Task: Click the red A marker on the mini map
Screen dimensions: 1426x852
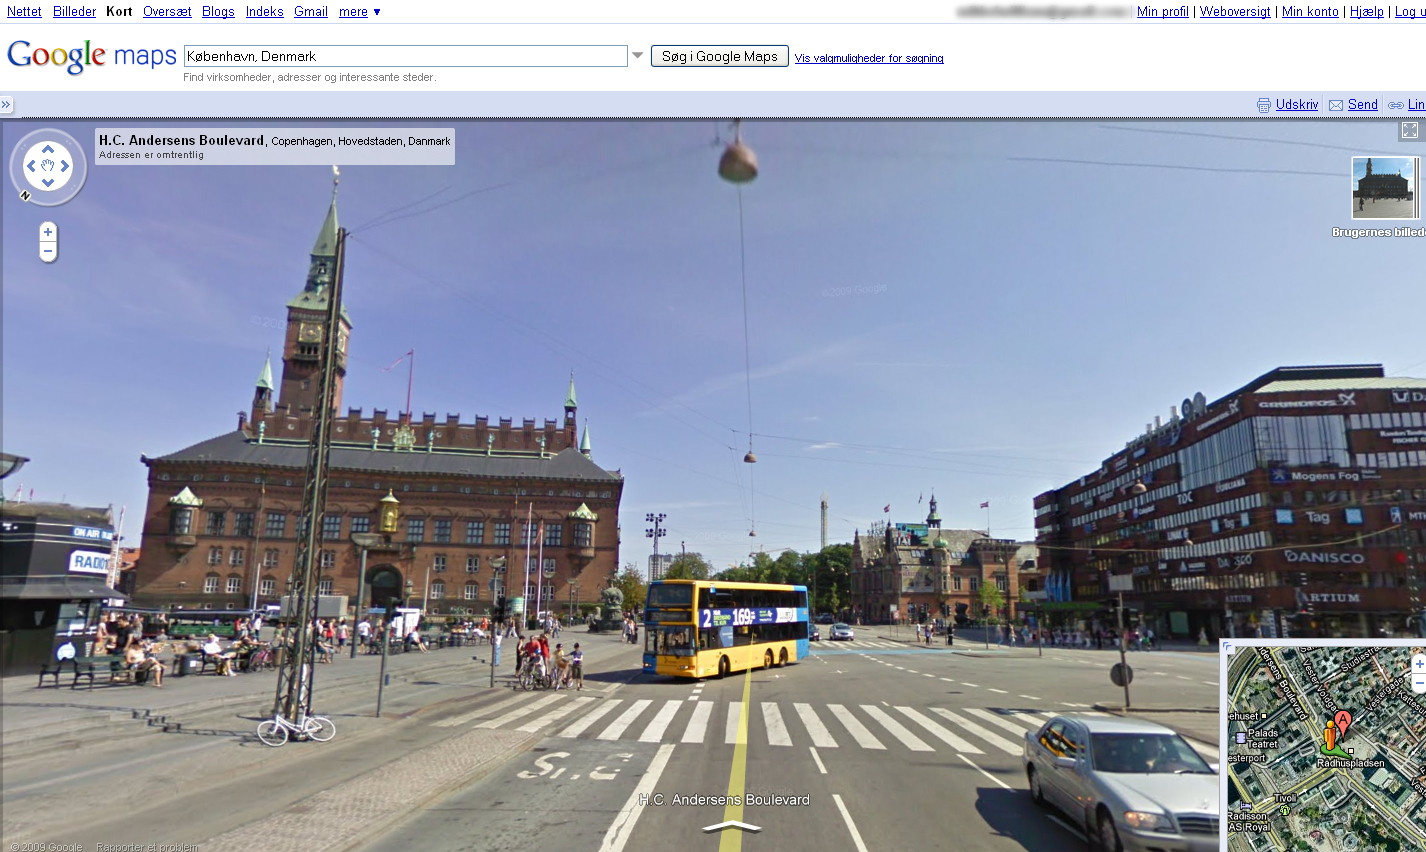Action: (1343, 722)
